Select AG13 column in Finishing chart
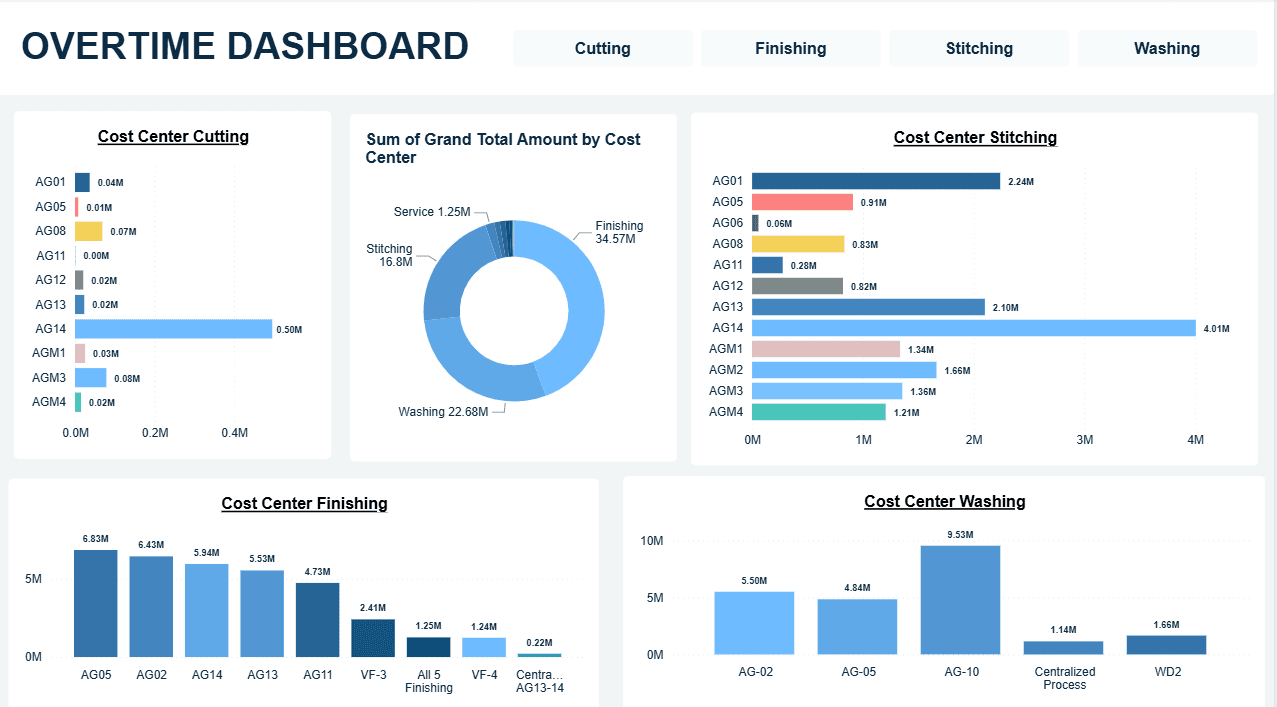1277x707 pixels. point(262,613)
